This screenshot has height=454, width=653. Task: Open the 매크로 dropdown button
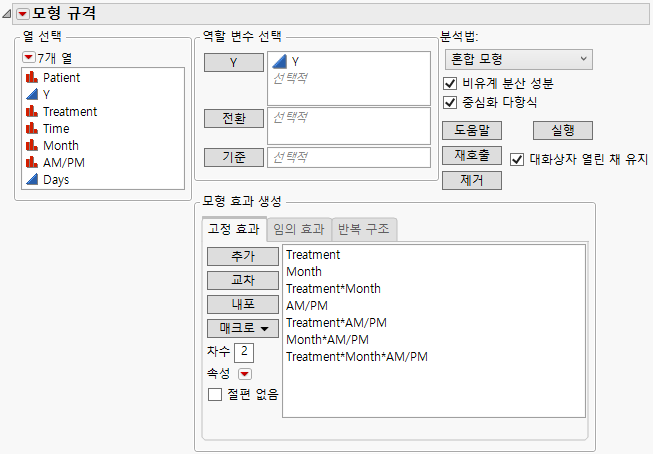click(x=243, y=328)
